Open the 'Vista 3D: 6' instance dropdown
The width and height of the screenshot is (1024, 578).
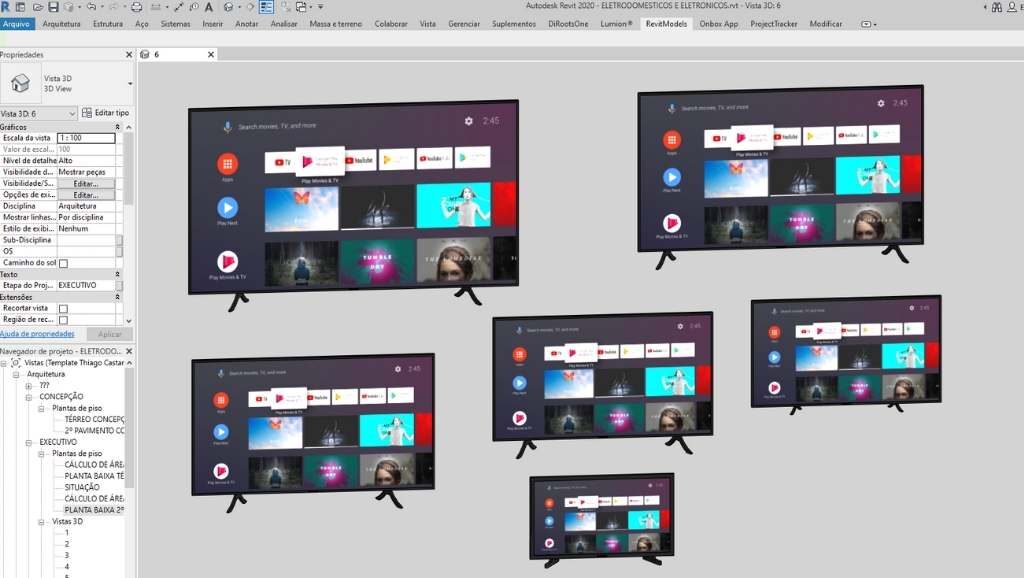[x=72, y=114]
